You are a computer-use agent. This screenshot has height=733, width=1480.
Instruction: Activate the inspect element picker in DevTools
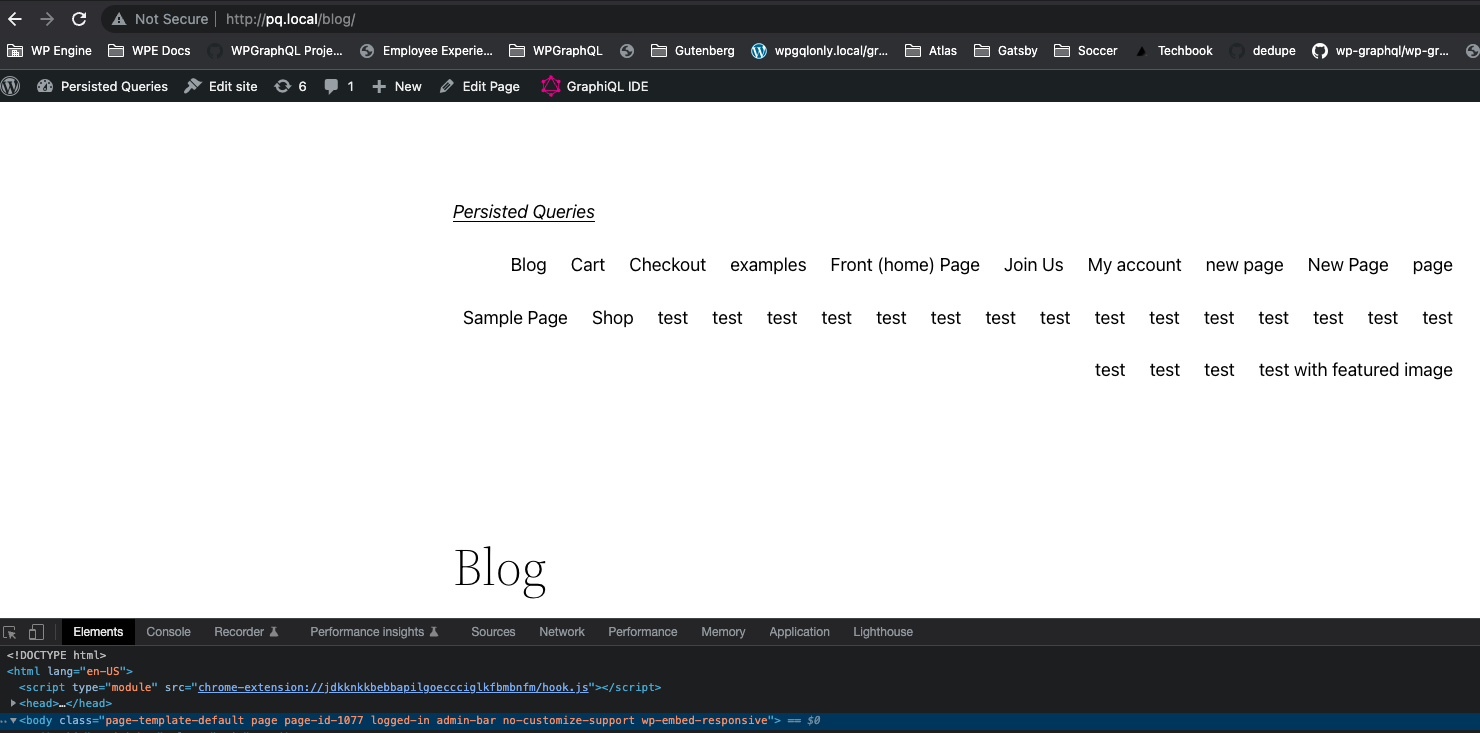(10, 631)
